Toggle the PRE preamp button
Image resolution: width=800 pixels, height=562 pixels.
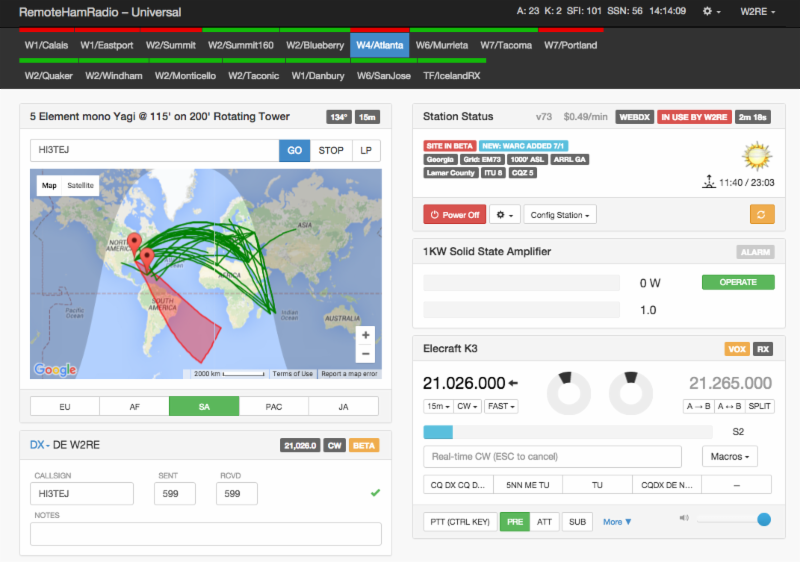[x=514, y=521]
